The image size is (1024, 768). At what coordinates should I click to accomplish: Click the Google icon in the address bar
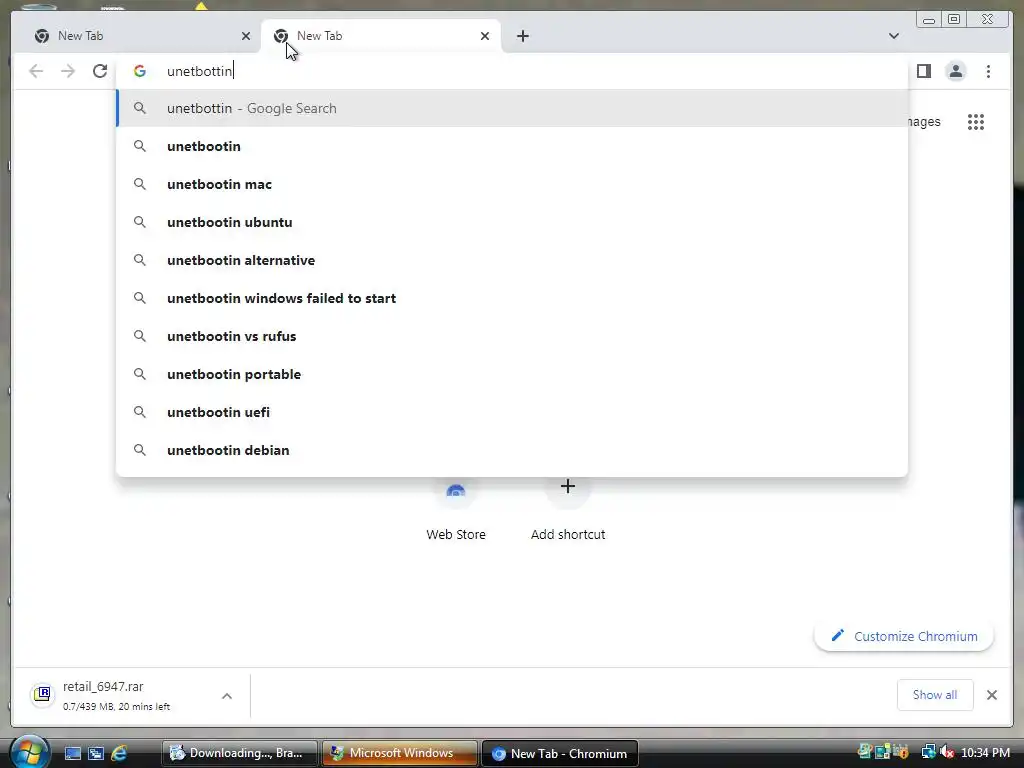coord(140,71)
